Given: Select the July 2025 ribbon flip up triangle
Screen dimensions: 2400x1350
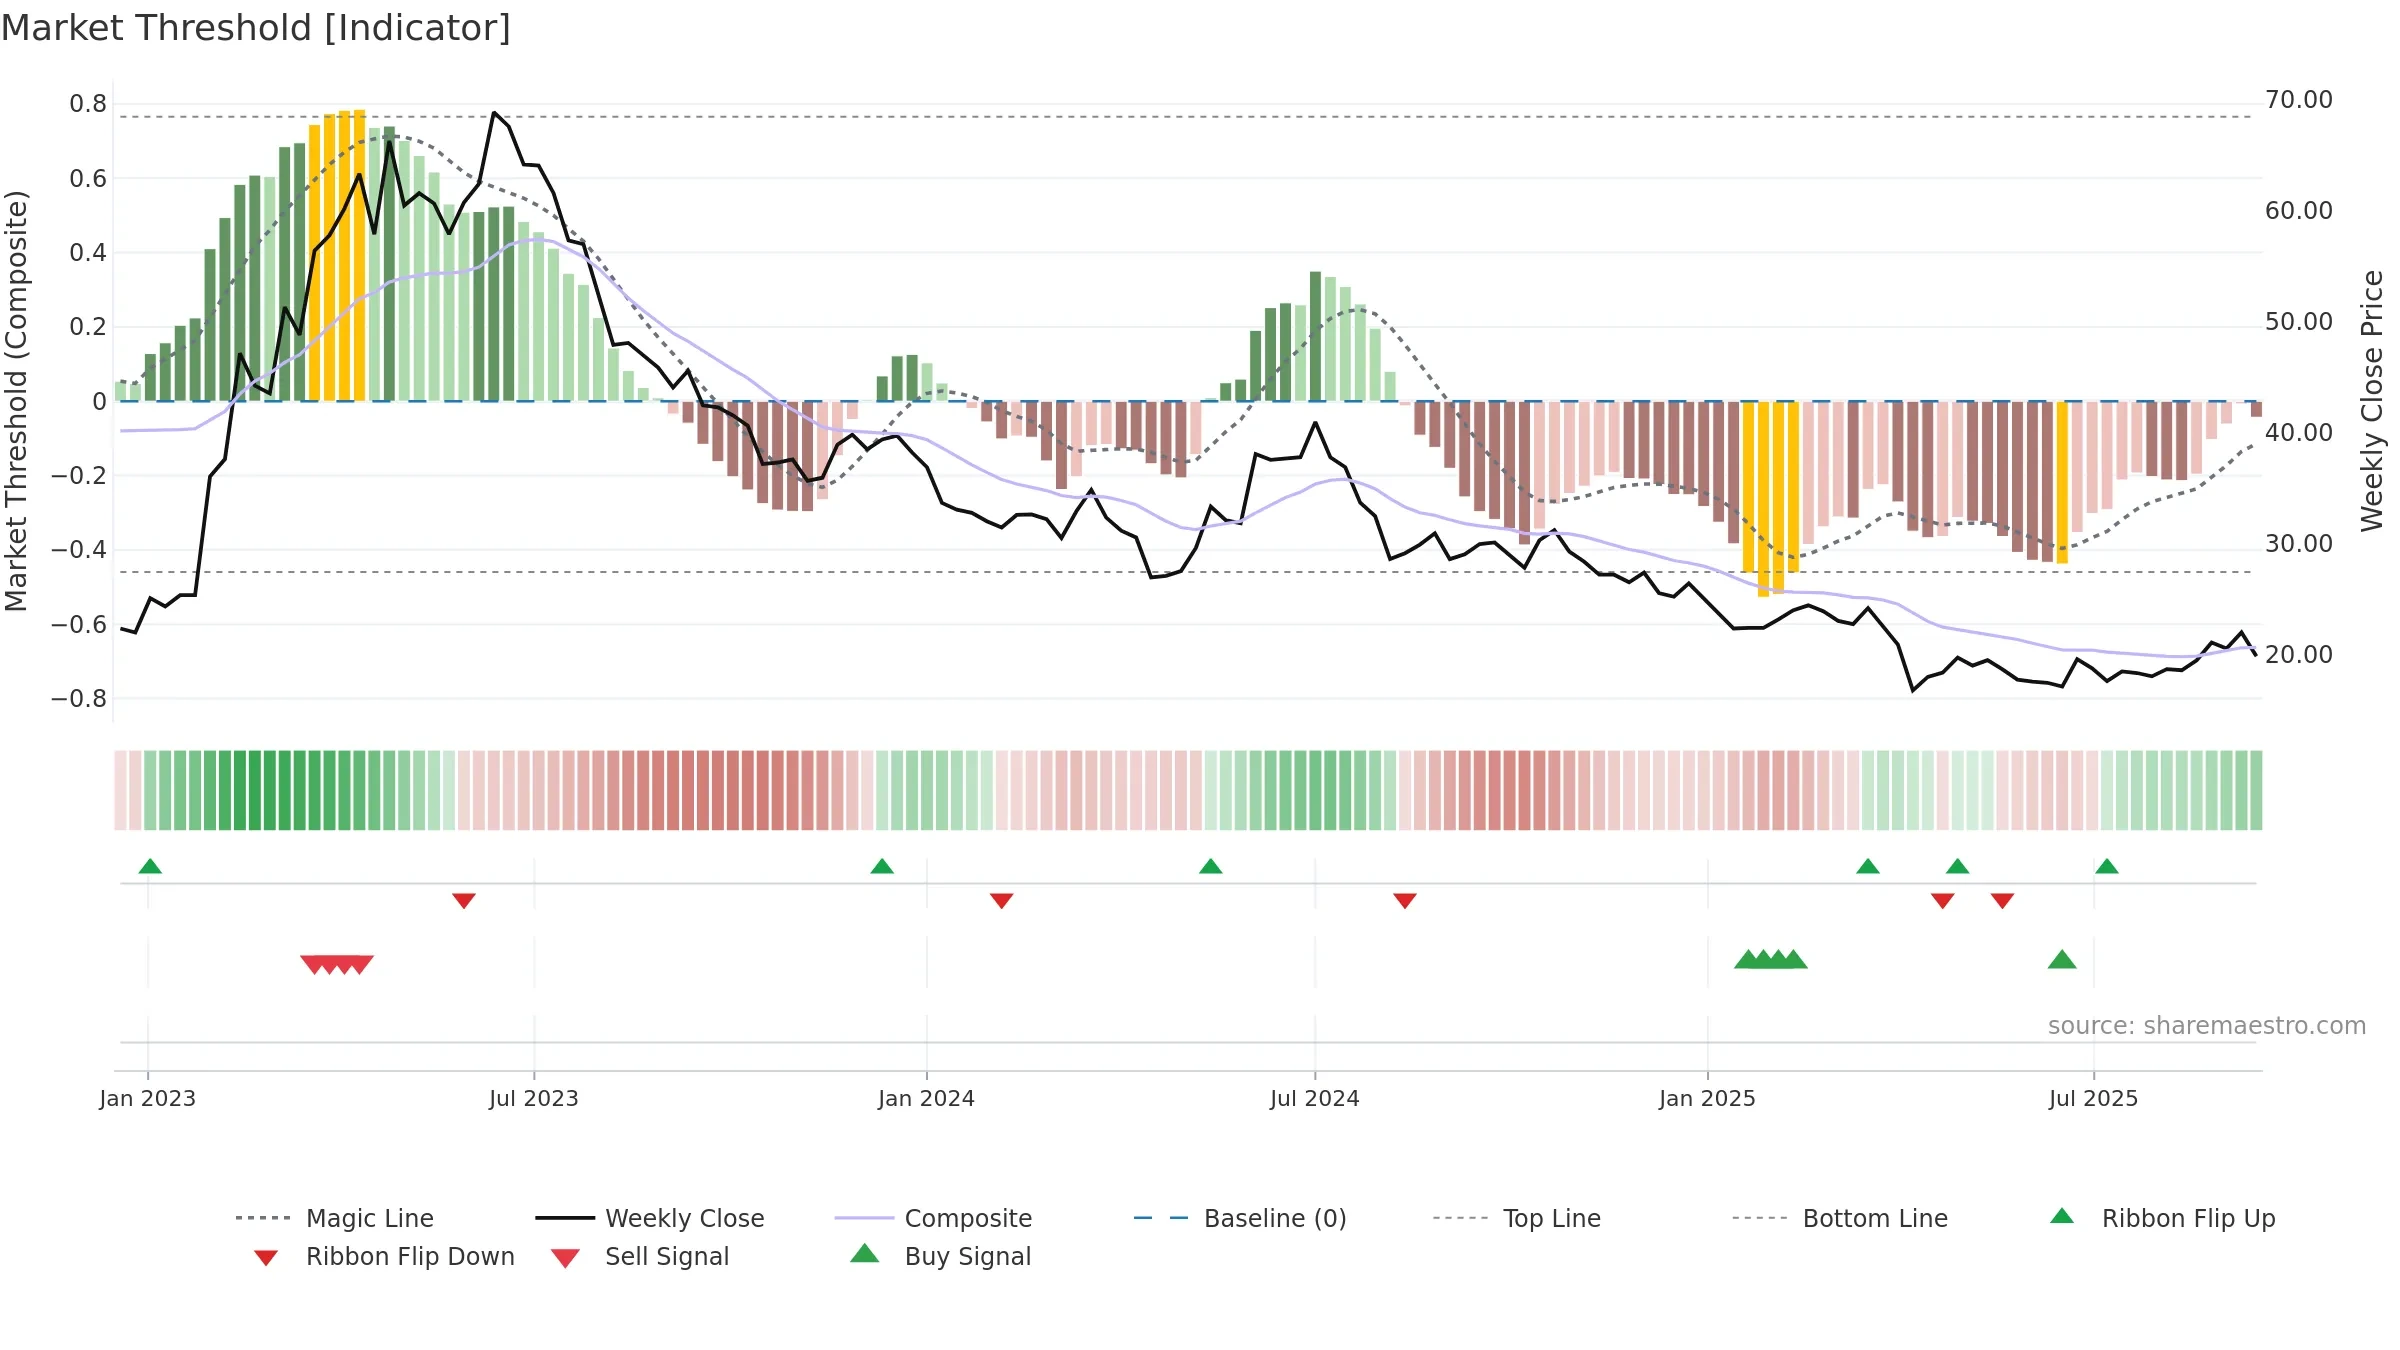Looking at the screenshot, I should (2107, 866).
